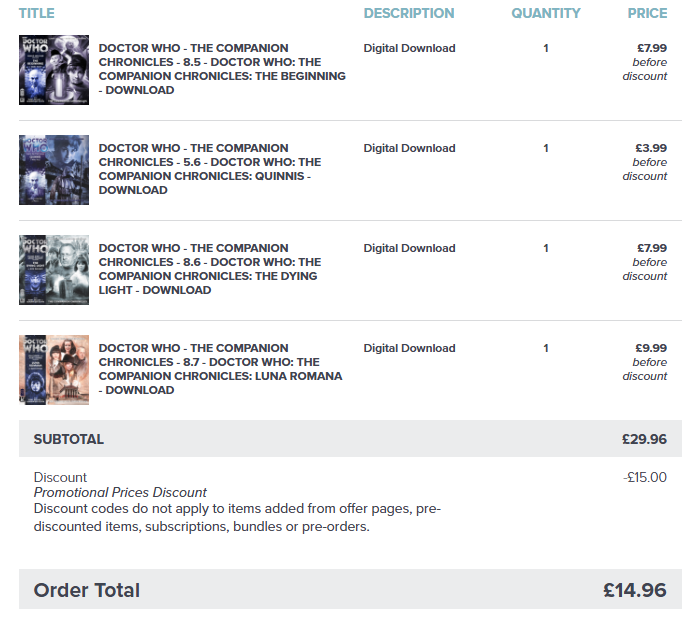Click the QUANTITY column header
Image resolution: width=695 pixels, height=629 pixels.
pos(546,13)
